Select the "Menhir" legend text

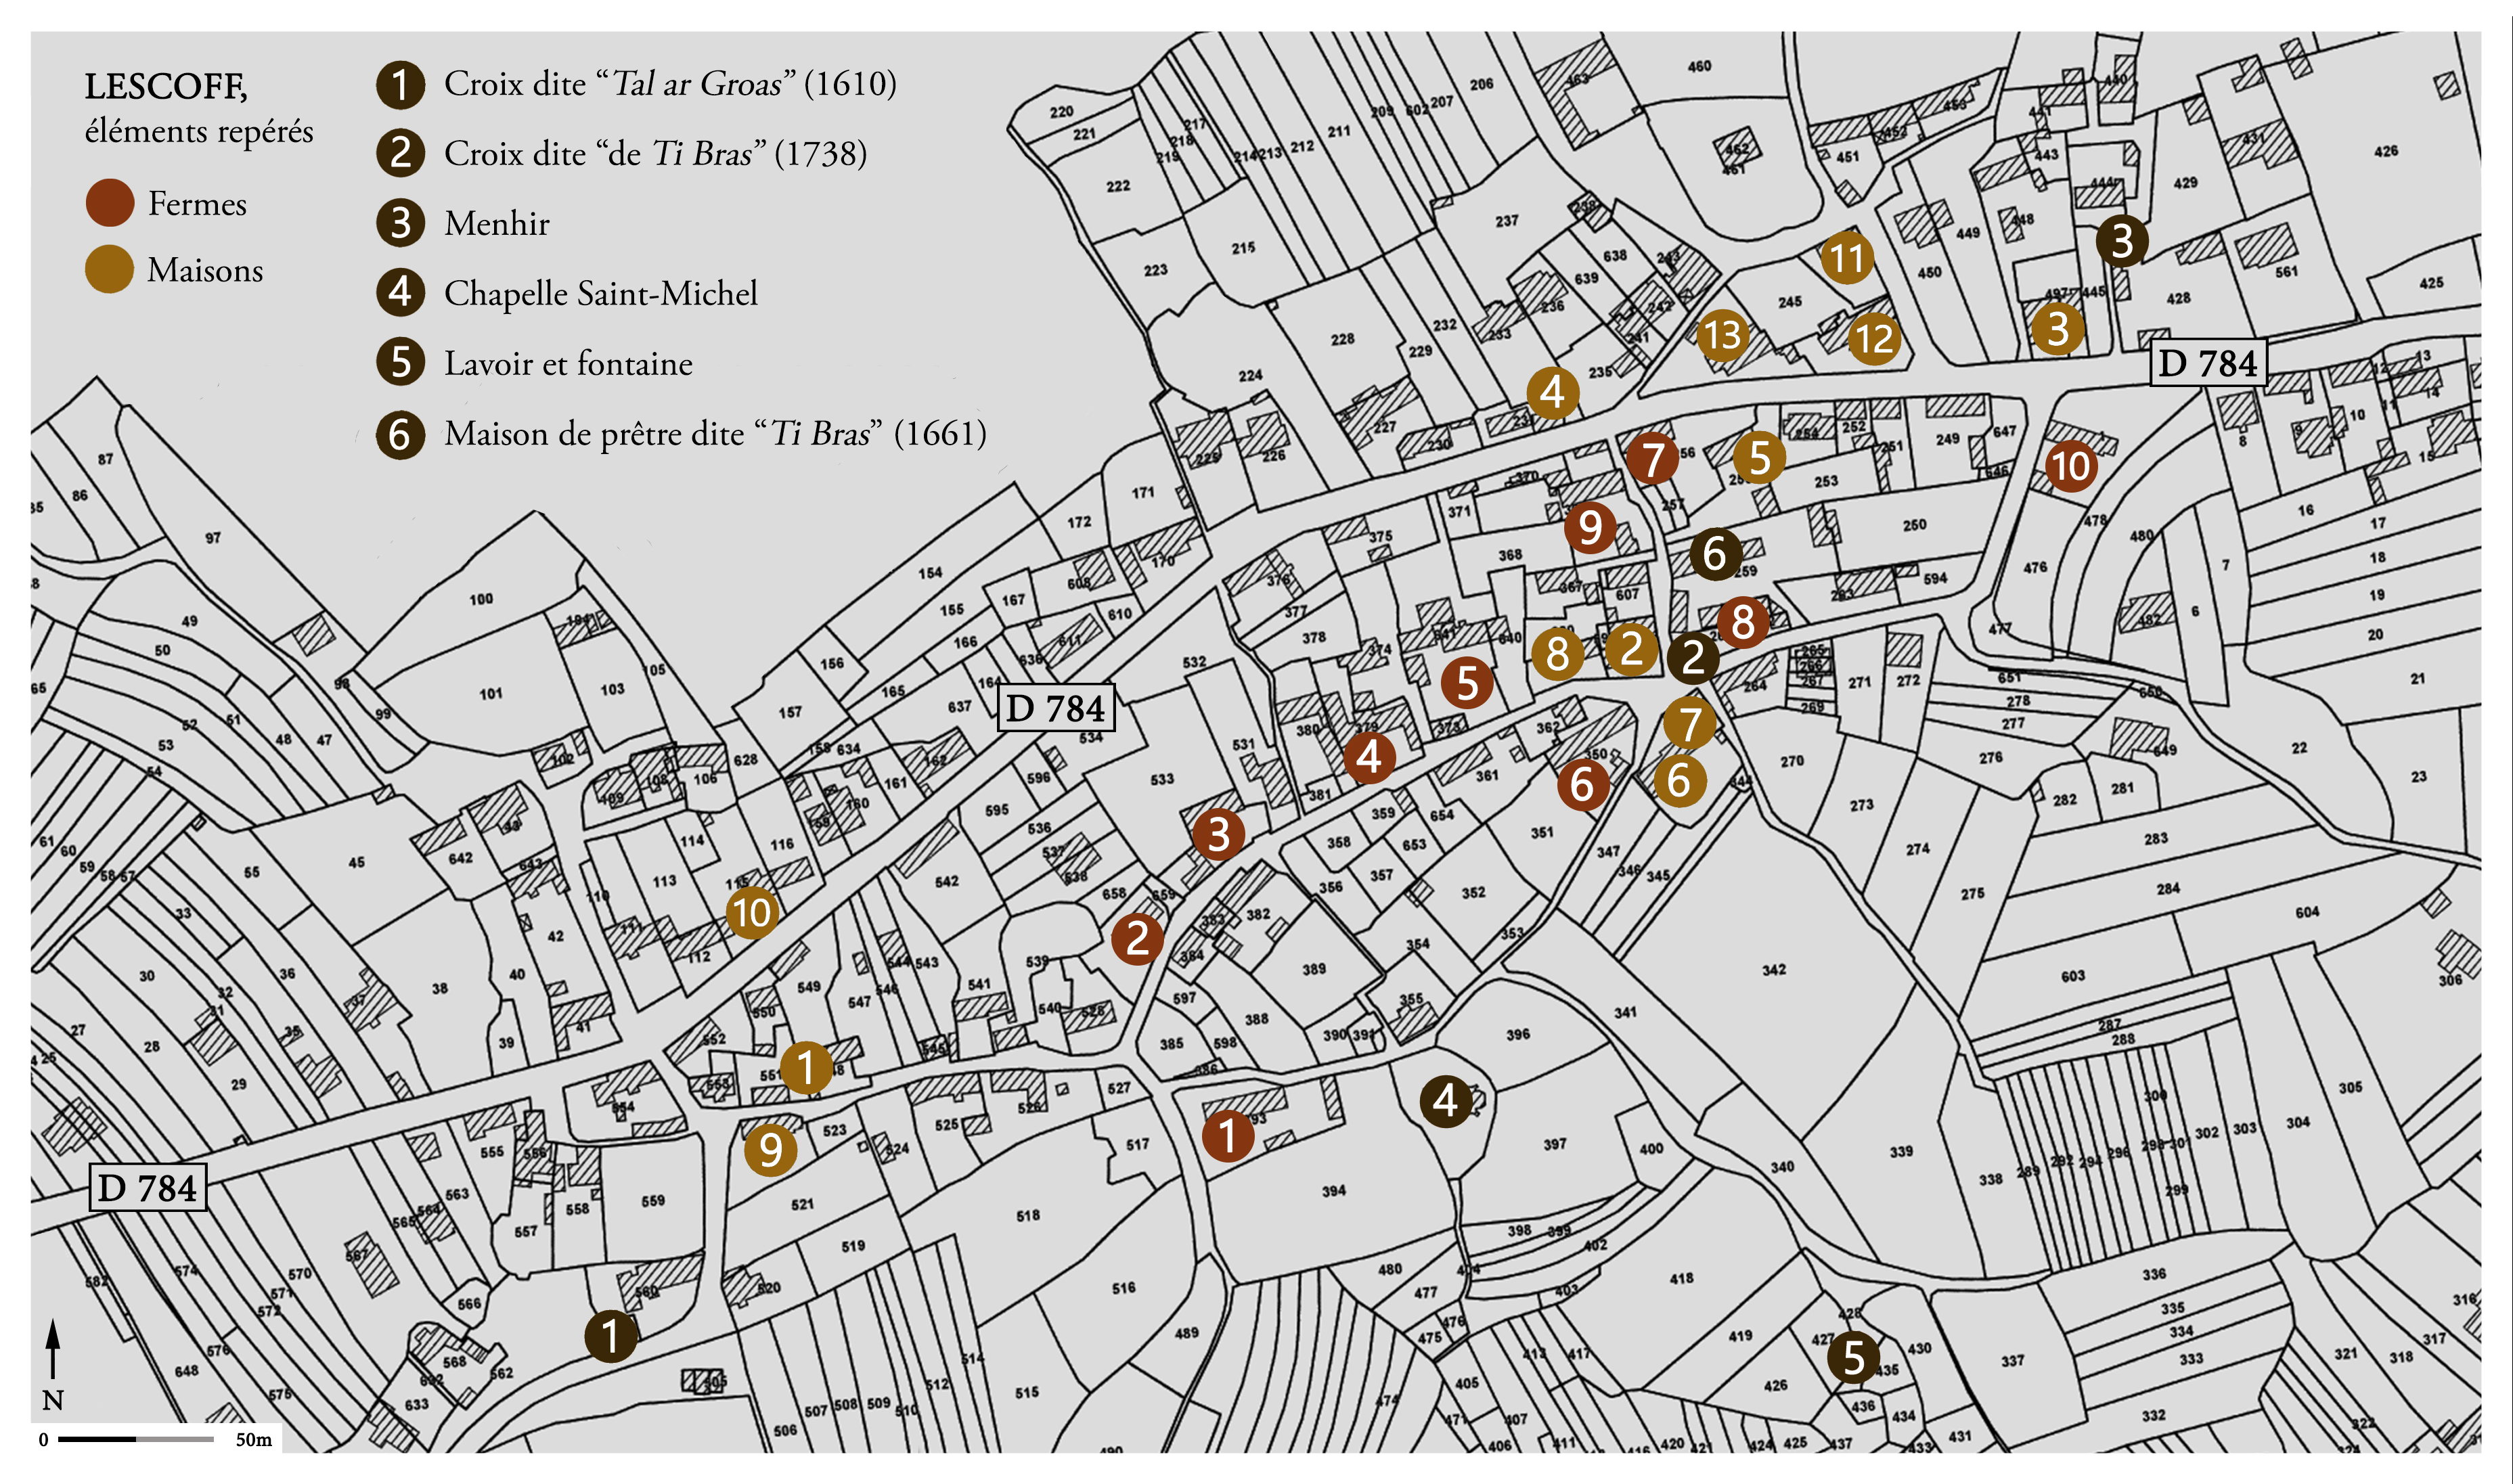coord(497,223)
